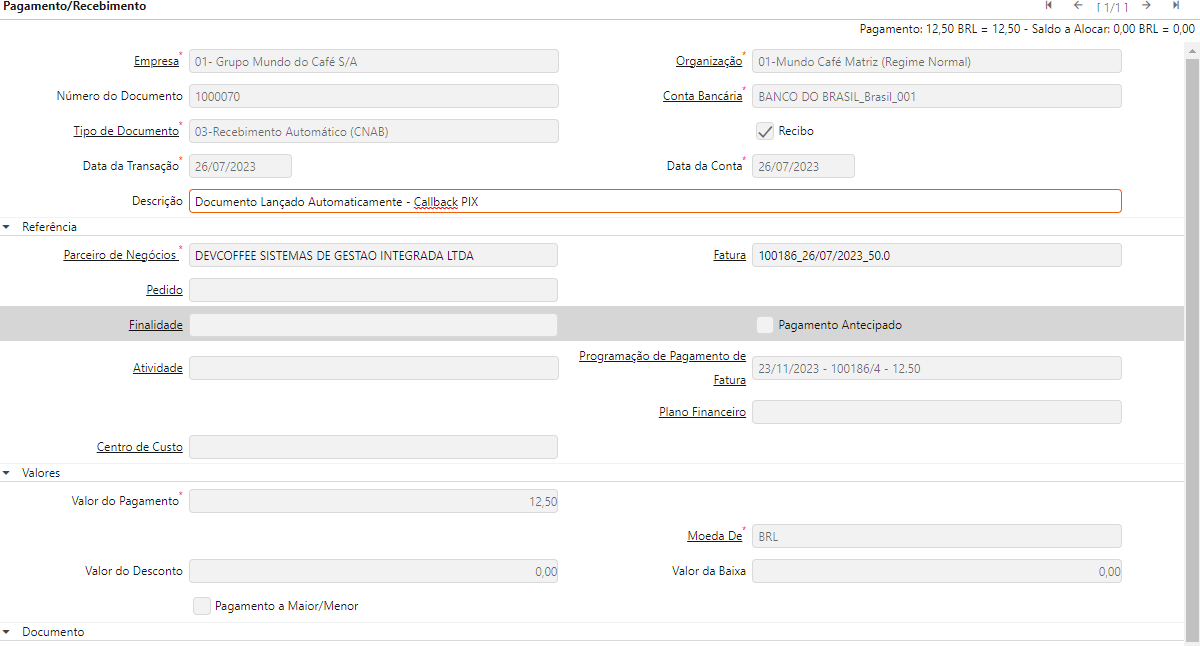
Task: Collapse the Documento section
Action: click(7, 632)
